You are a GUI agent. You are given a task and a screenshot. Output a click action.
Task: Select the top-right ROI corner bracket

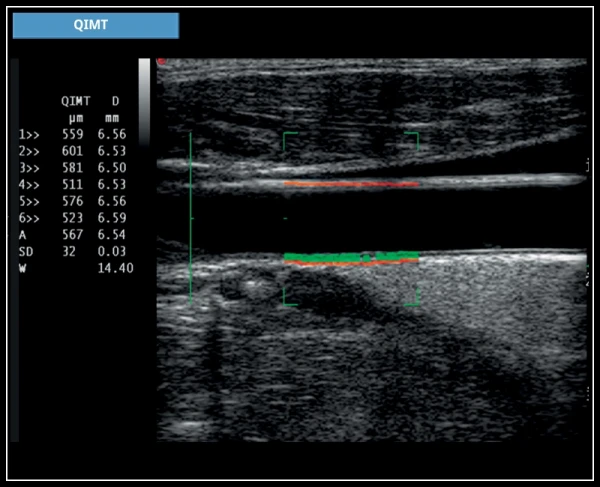(x=413, y=137)
